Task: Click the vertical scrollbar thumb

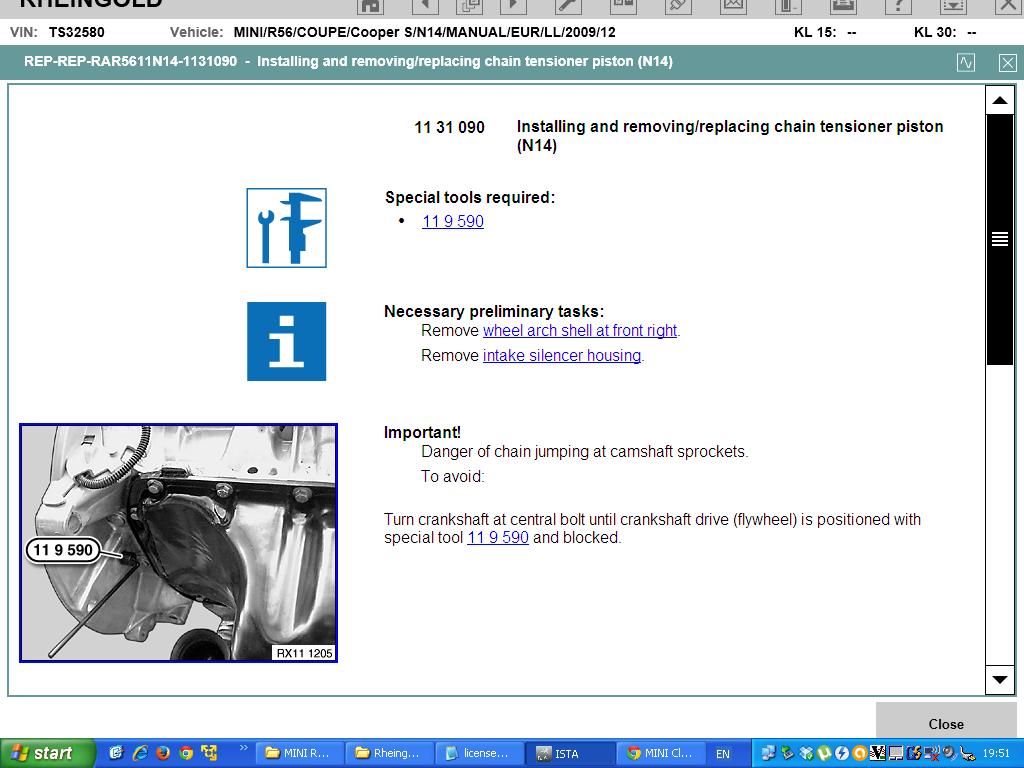Action: 999,239
